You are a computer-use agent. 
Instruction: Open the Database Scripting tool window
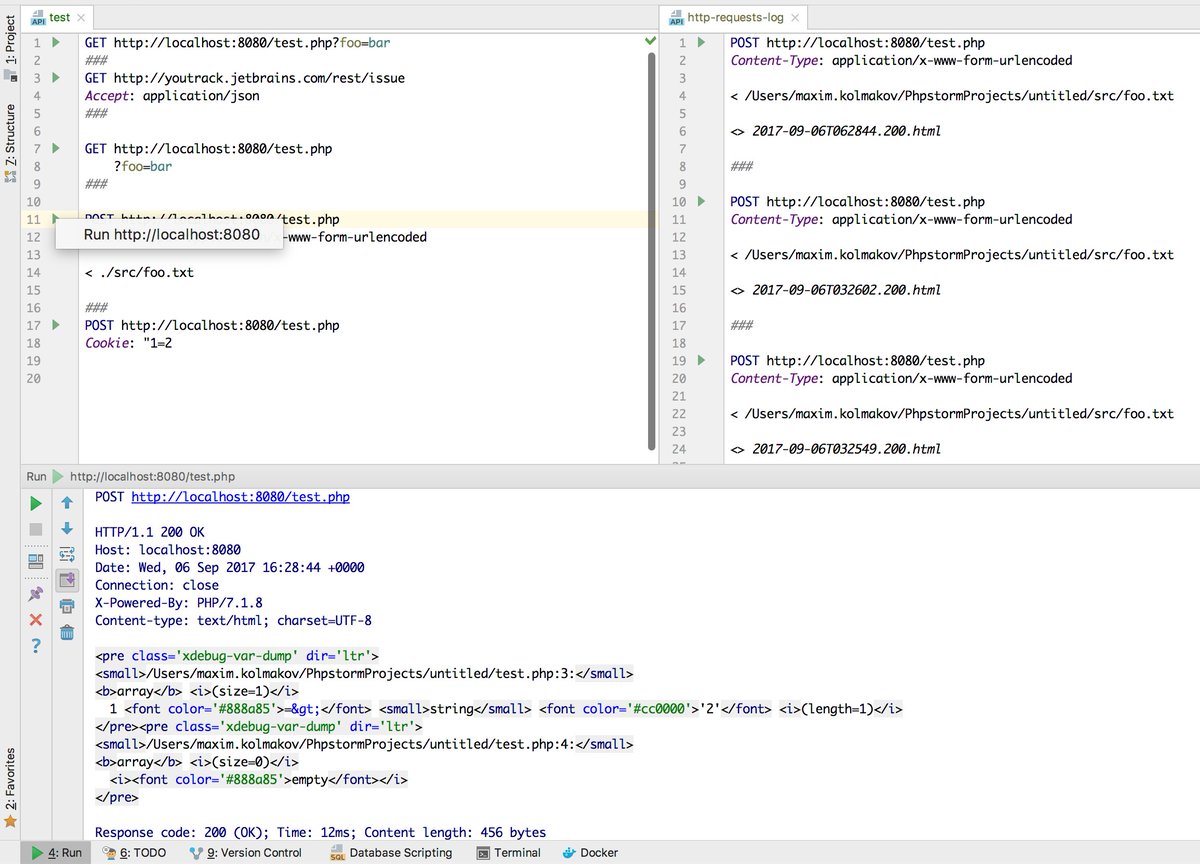point(391,853)
